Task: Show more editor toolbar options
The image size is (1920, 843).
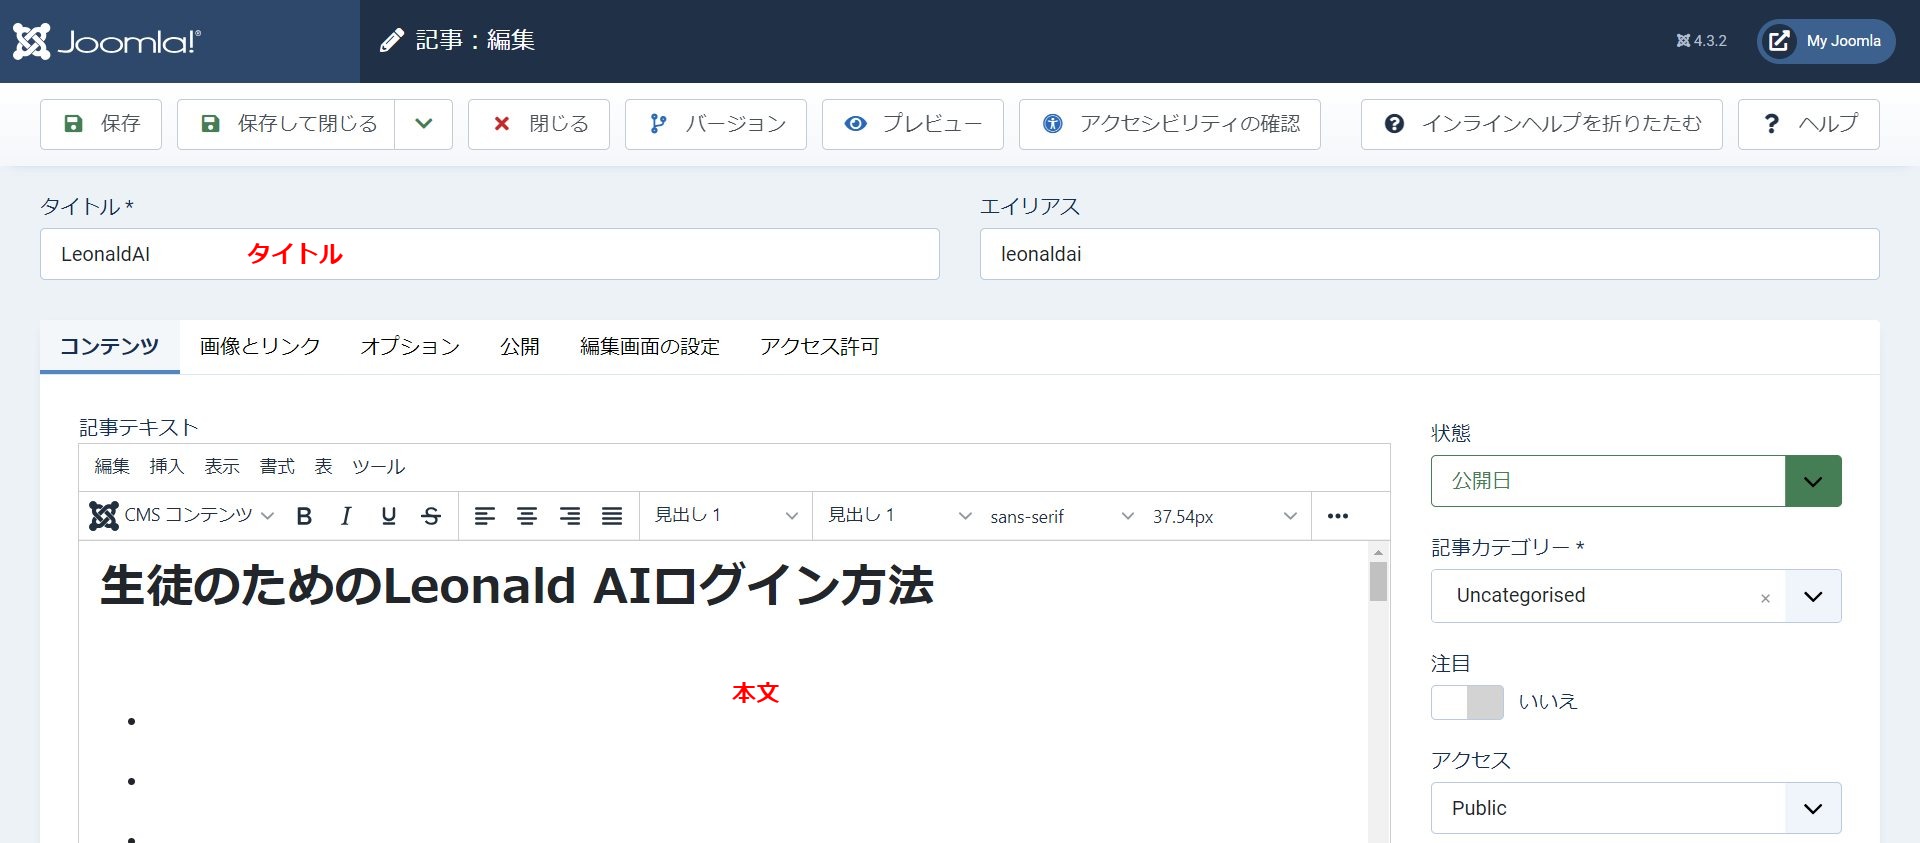Action: tap(1337, 516)
